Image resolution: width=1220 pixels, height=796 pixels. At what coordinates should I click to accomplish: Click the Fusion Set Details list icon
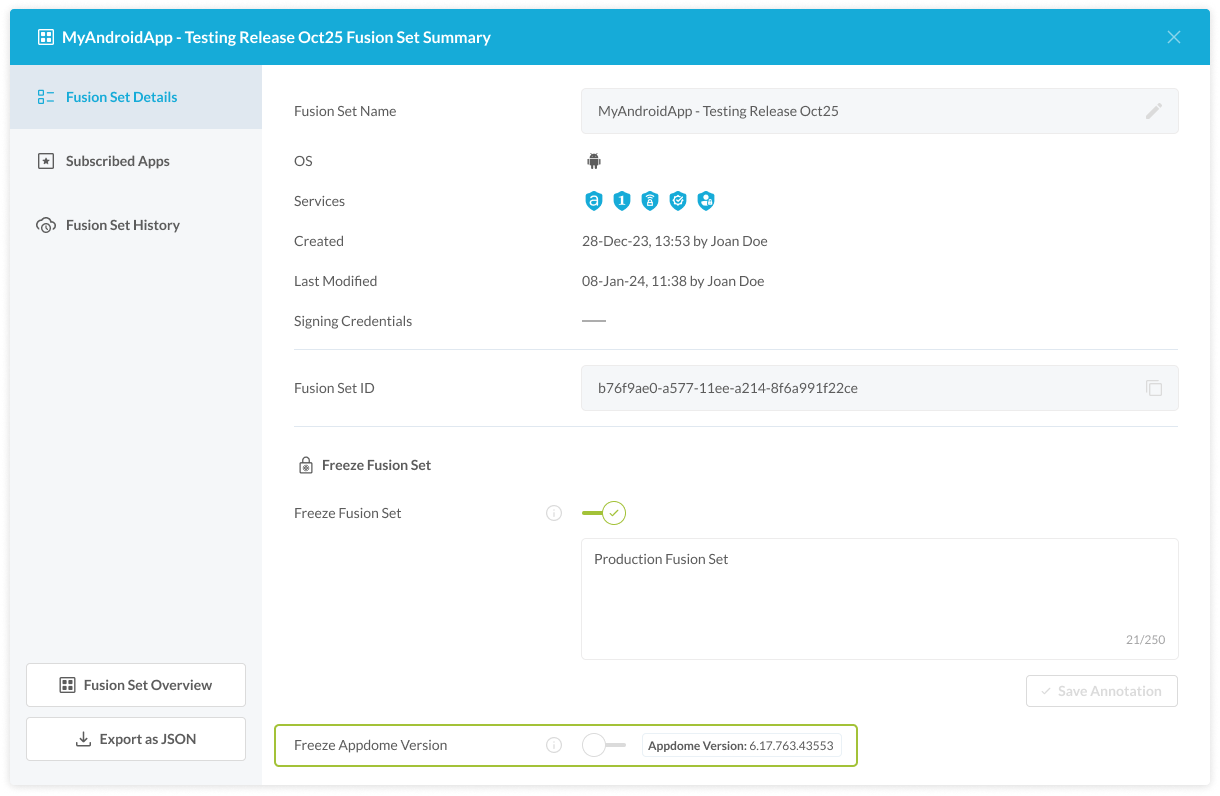(x=45, y=97)
